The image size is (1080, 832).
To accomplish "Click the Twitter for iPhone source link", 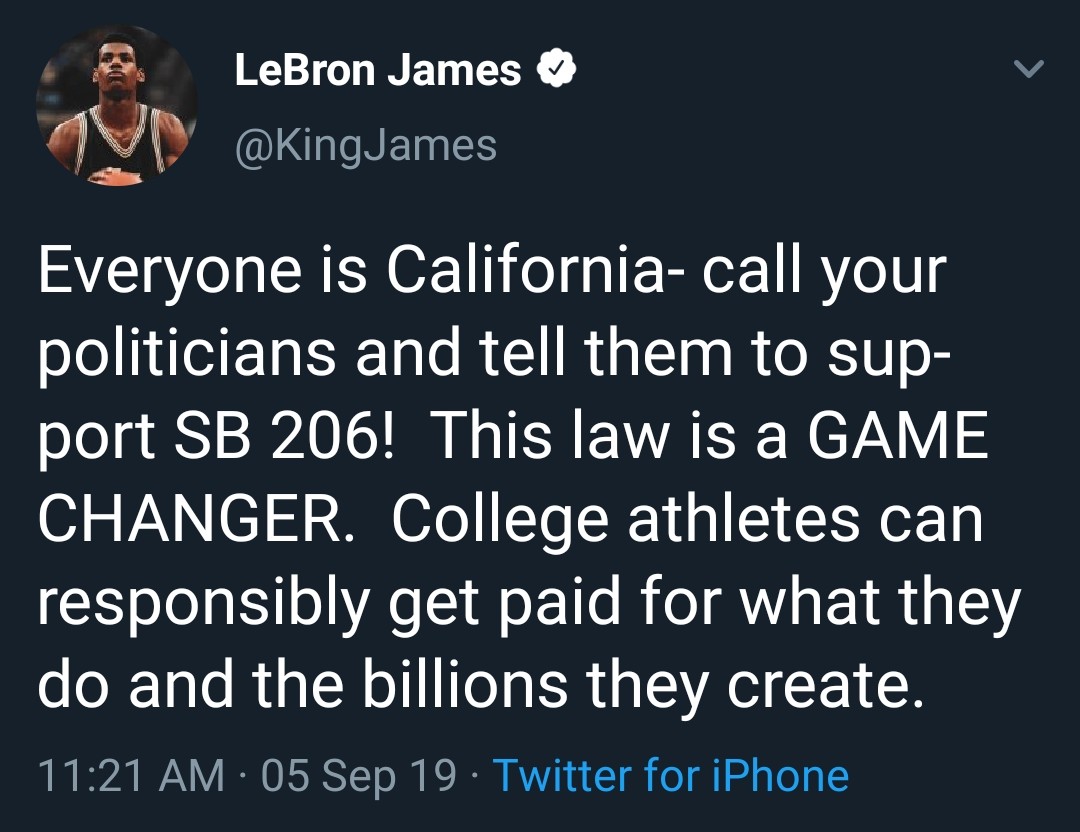I will point(671,776).
